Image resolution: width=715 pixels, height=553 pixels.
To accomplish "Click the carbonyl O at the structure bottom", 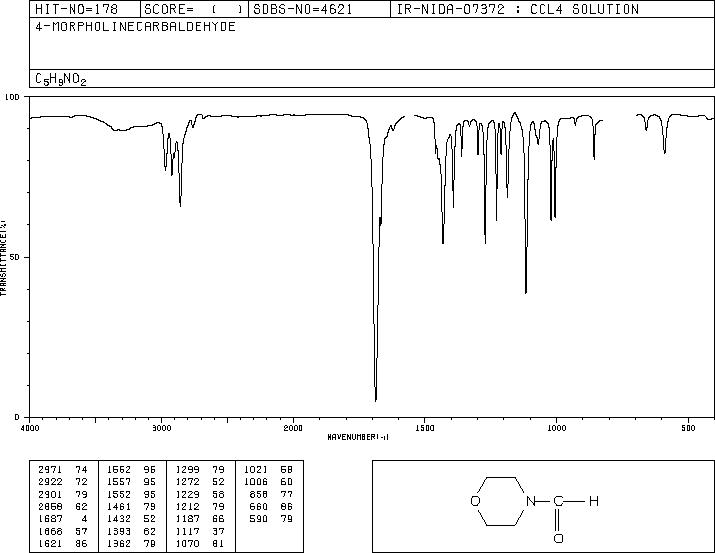I will tap(559, 538).
